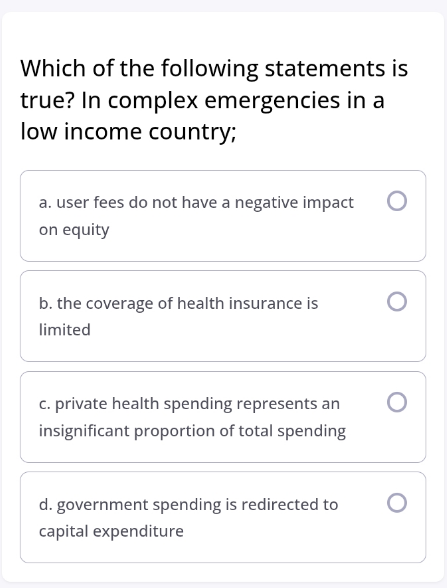The image size is (447, 588).
Task: Choose the card mentioning 'capital expenditure'
Action: (x=223, y=517)
